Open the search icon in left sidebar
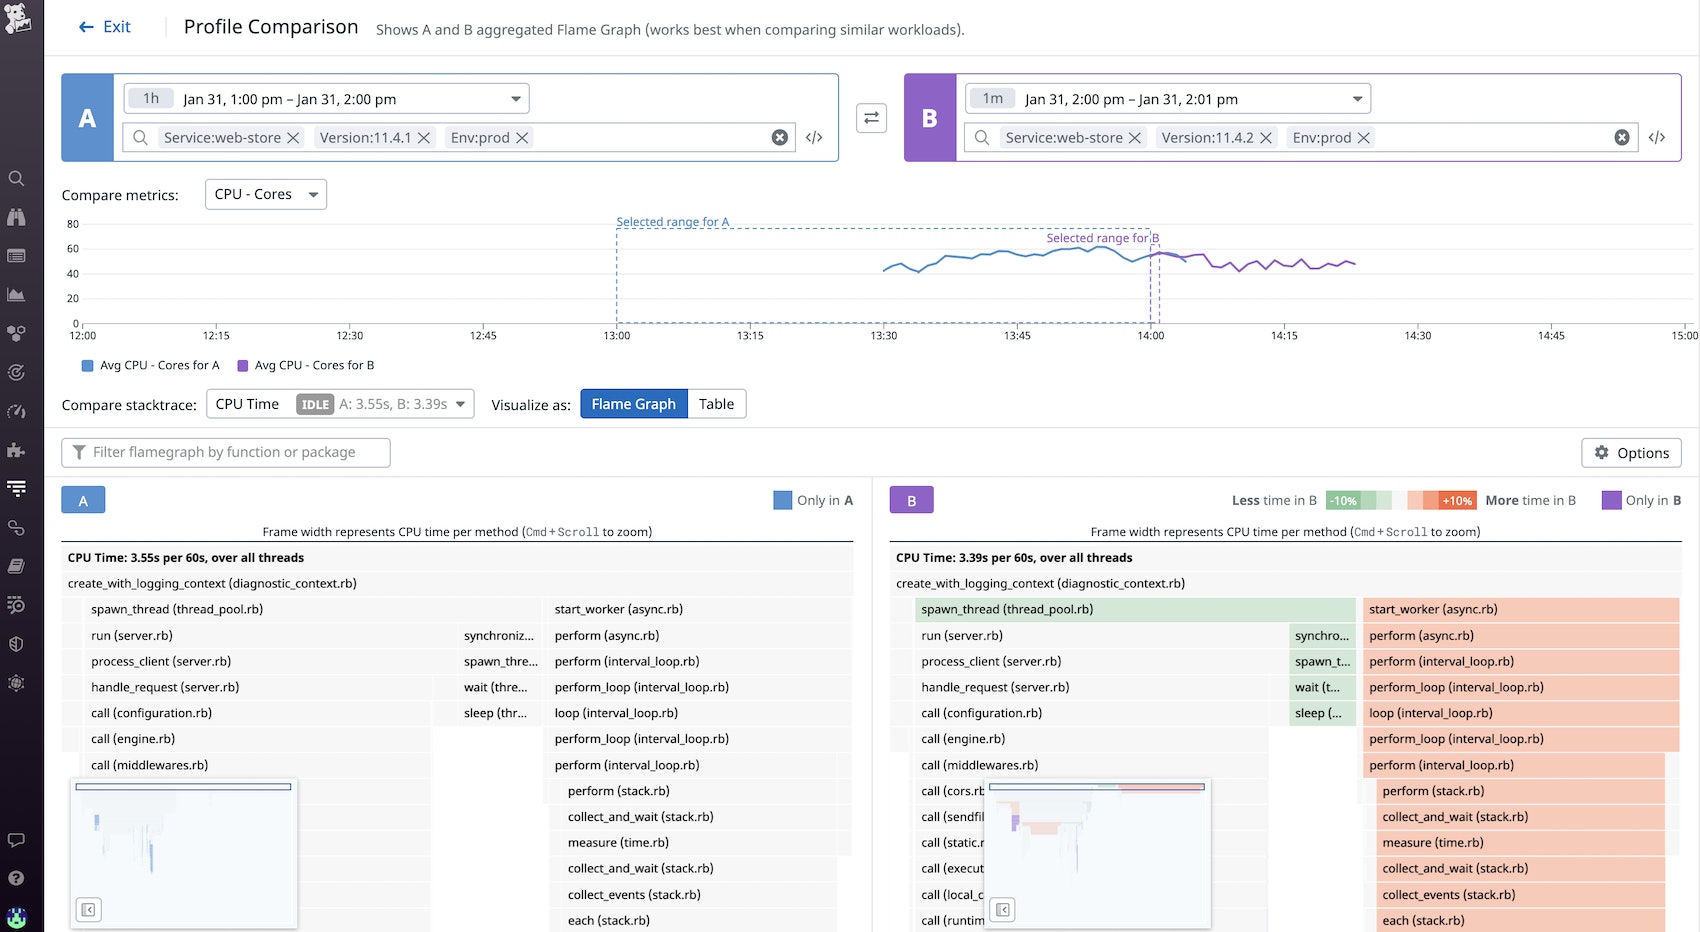The image size is (1700, 932). point(16,179)
